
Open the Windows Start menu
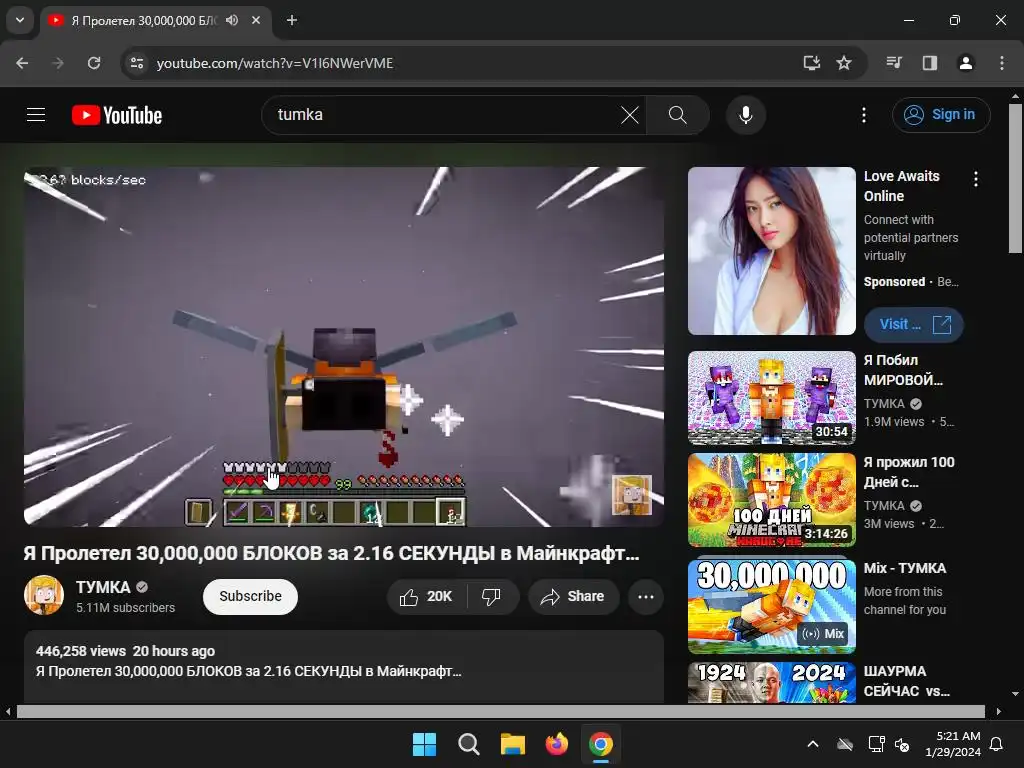coord(424,744)
